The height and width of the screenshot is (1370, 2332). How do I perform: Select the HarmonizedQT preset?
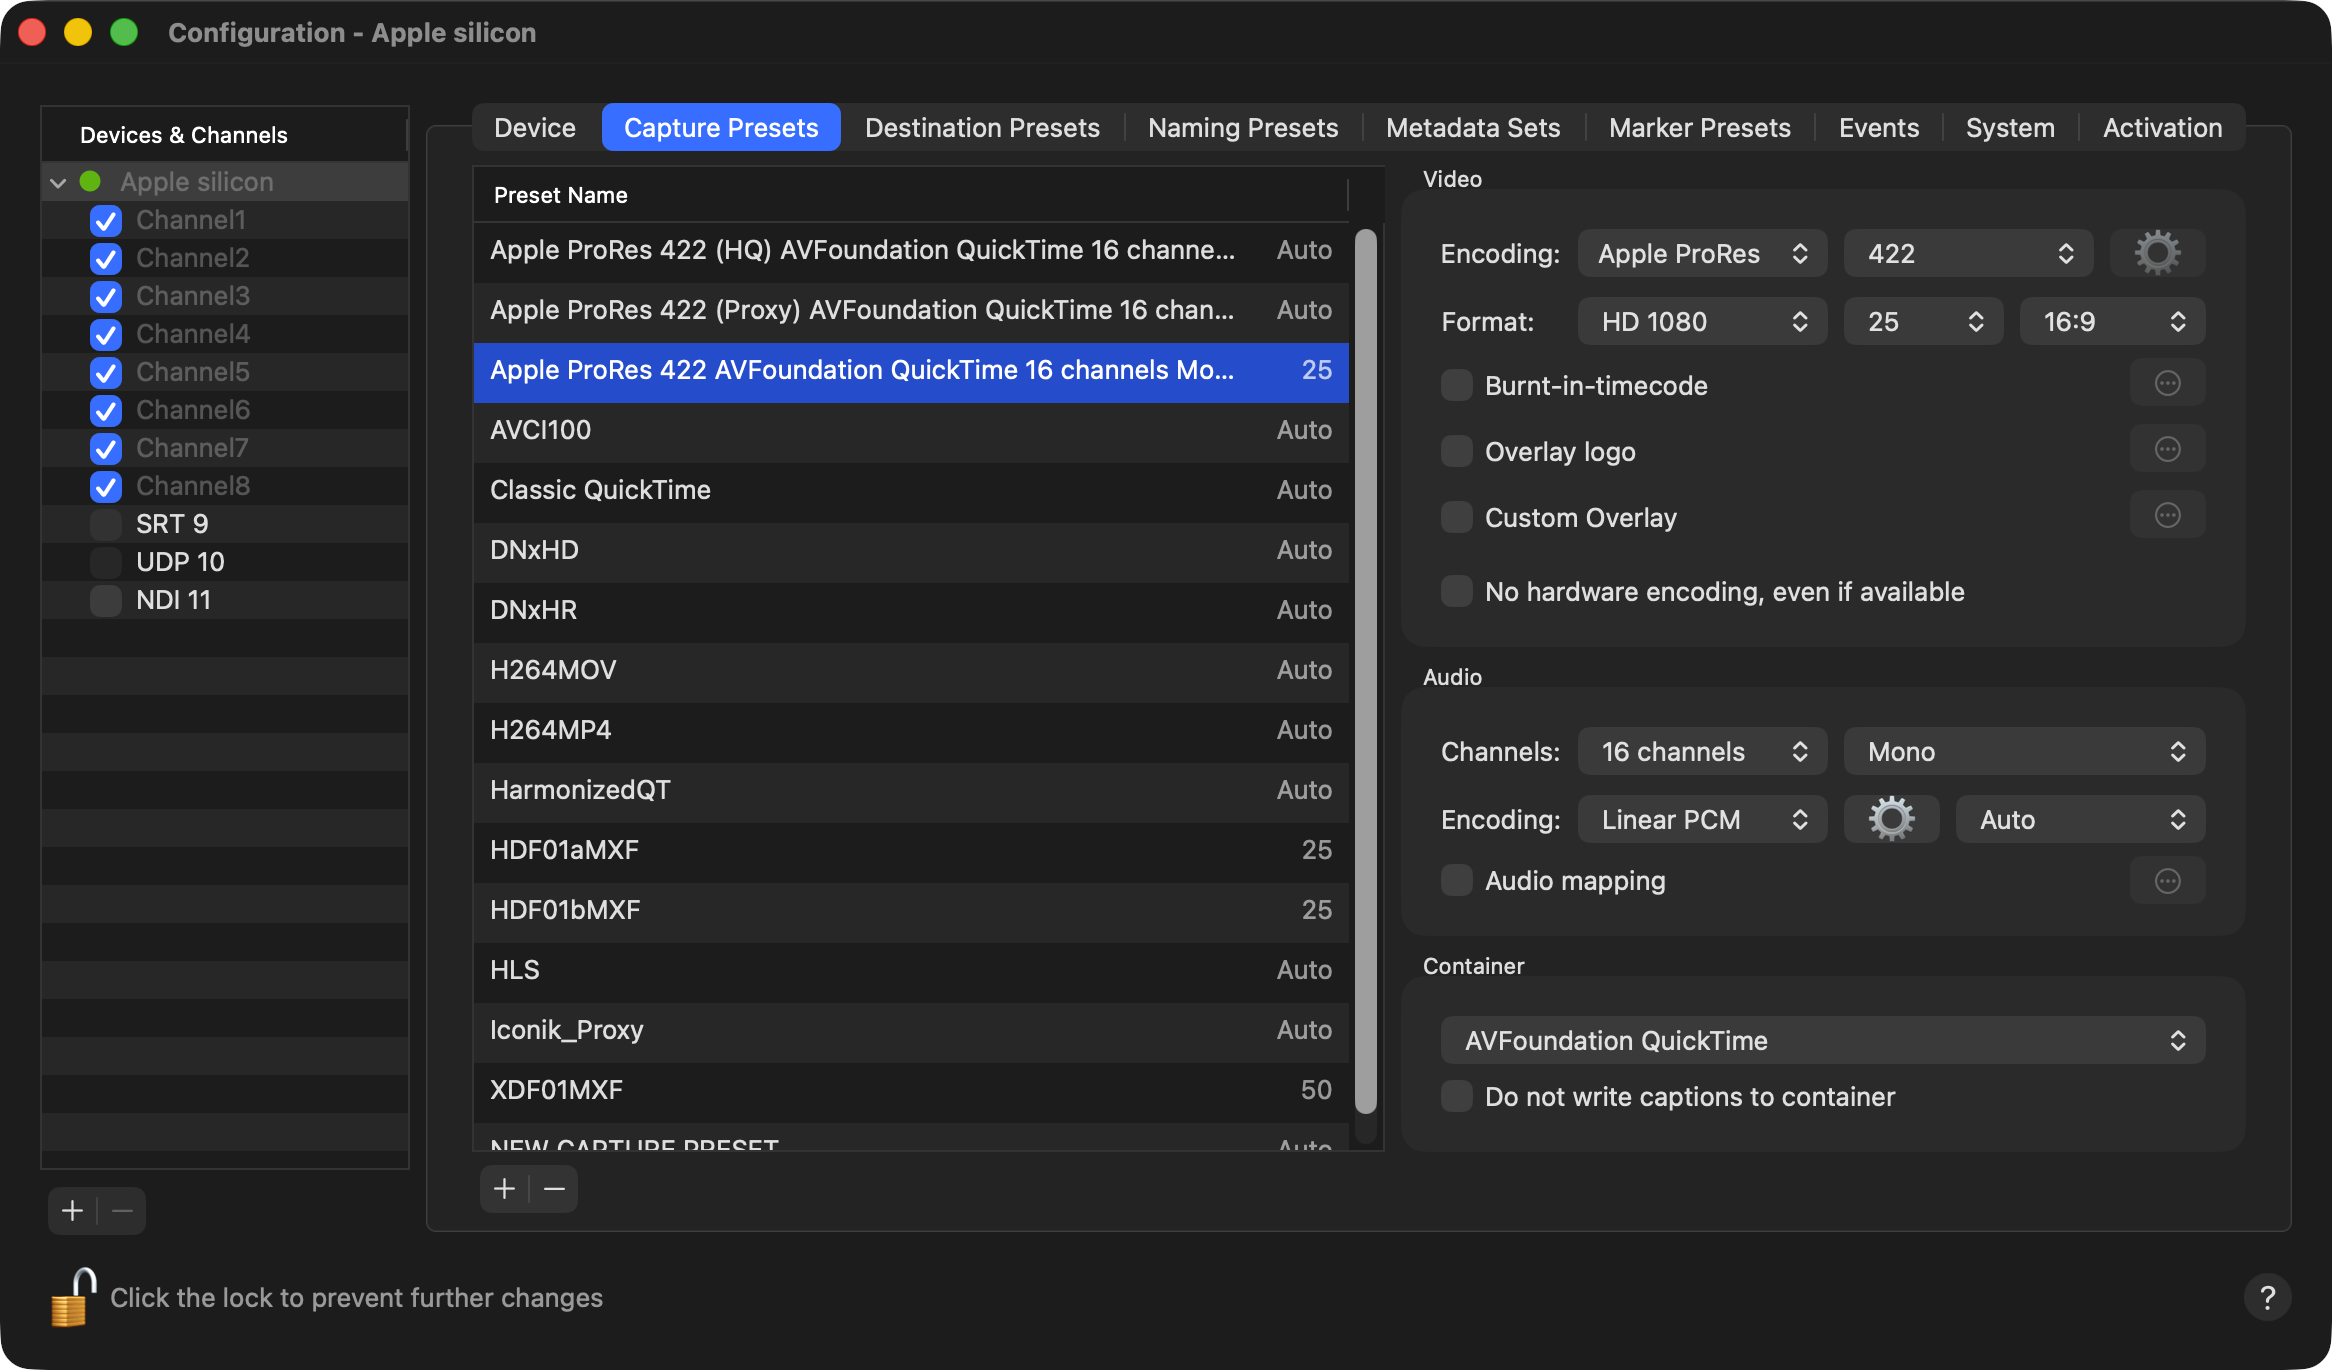pyautogui.click(x=911, y=790)
